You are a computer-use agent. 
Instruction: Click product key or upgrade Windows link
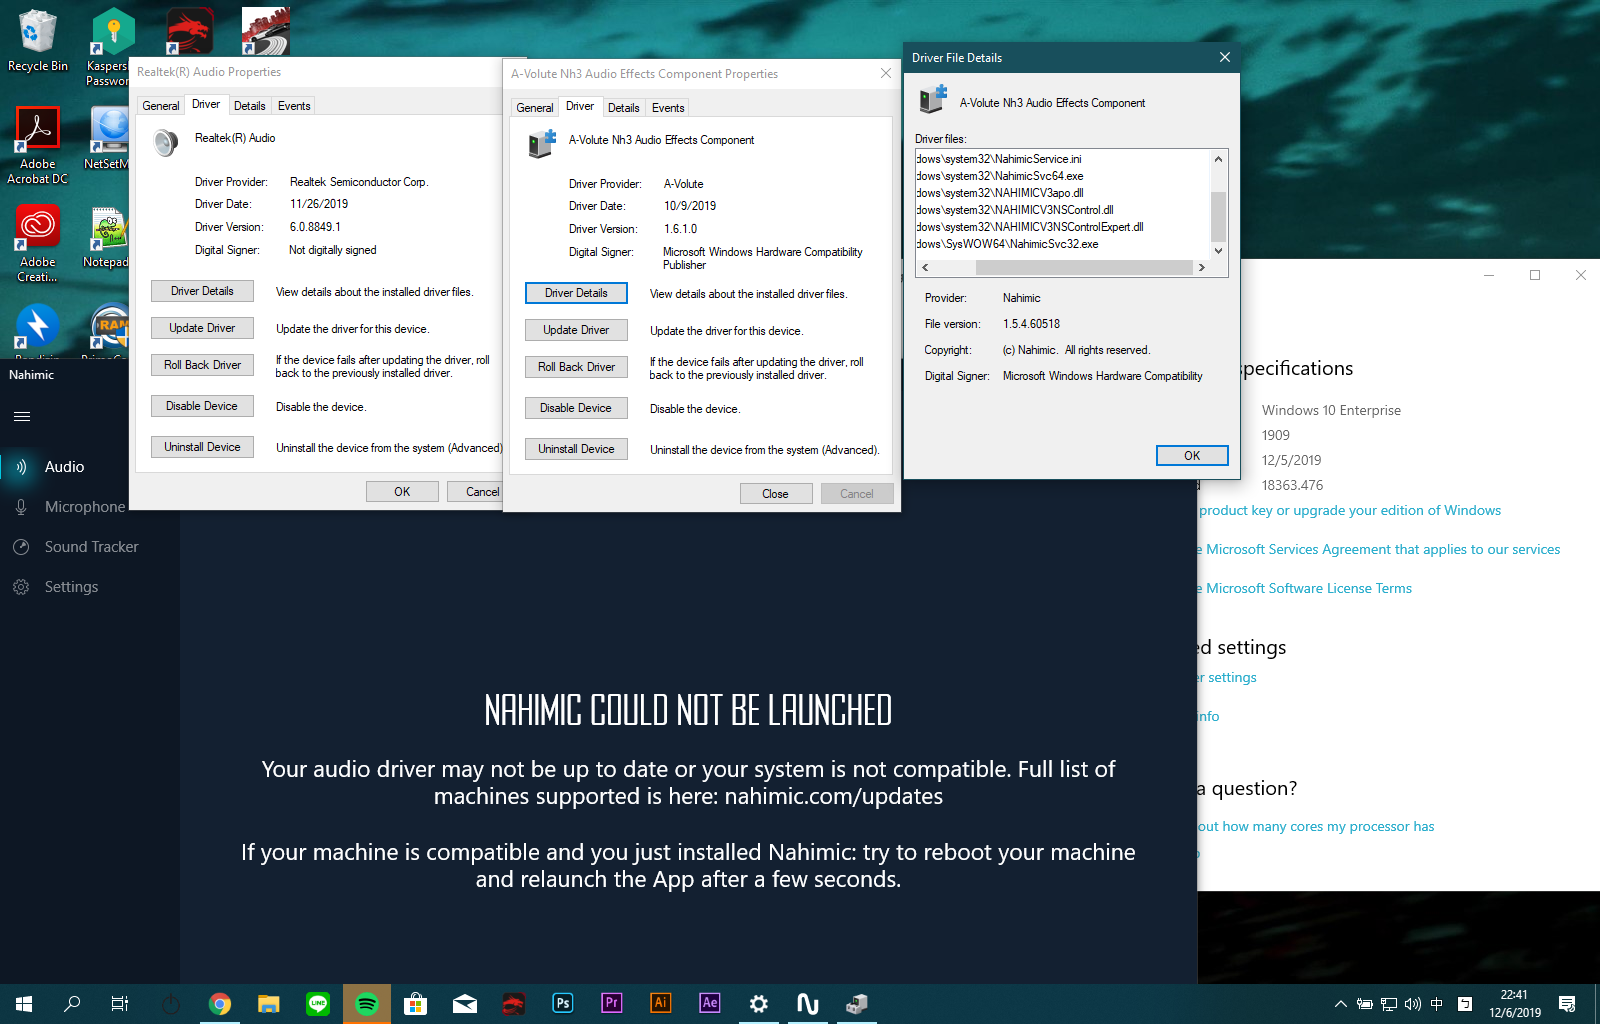coord(1350,510)
